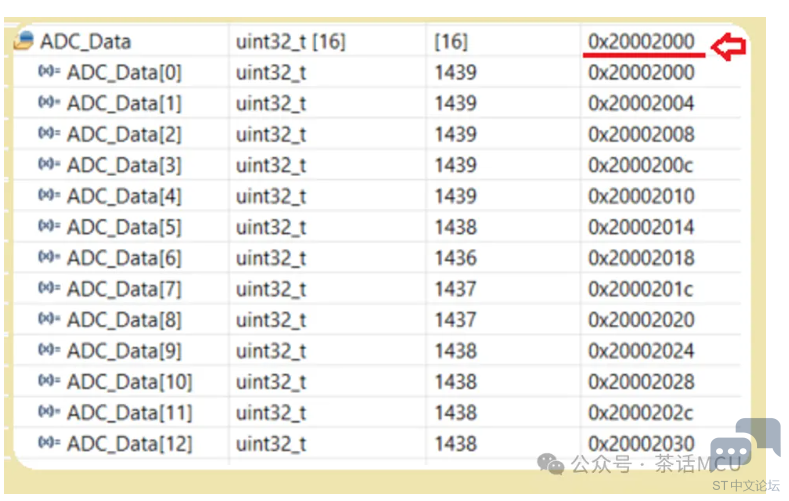Select the ADC_Data[6] name cell
This screenshot has height=501, width=789.
pyautogui.click(x=124, y=259)
